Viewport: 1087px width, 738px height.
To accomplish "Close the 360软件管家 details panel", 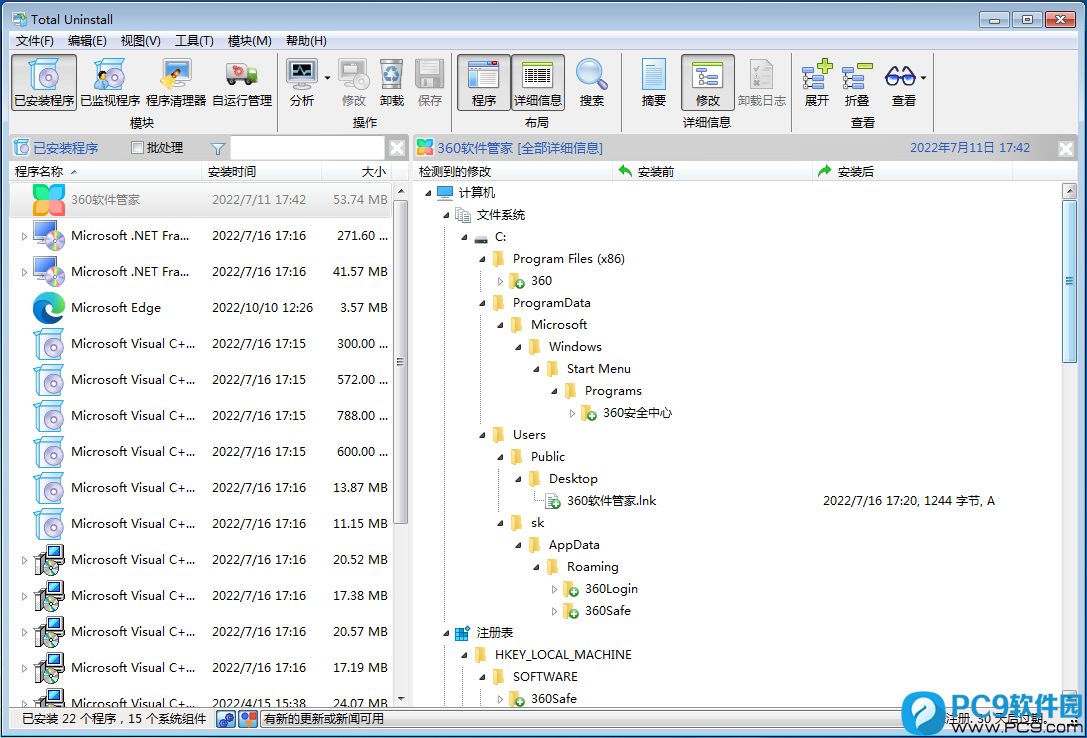I will click(x=1066, y=148).
